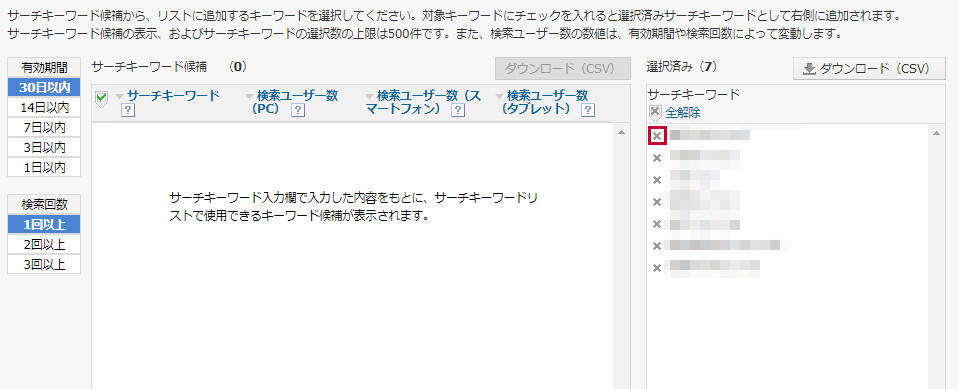This screenshot has width=958, height=389.
Task: Sort by サーチキーワード column arrow
Action: [119, 96]
